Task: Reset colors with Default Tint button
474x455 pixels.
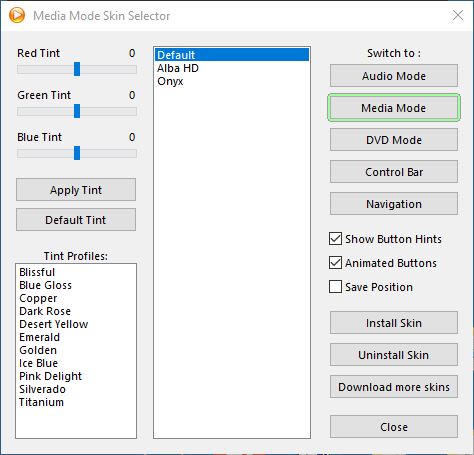Action: pyautogui.click(x=76, y=220)
